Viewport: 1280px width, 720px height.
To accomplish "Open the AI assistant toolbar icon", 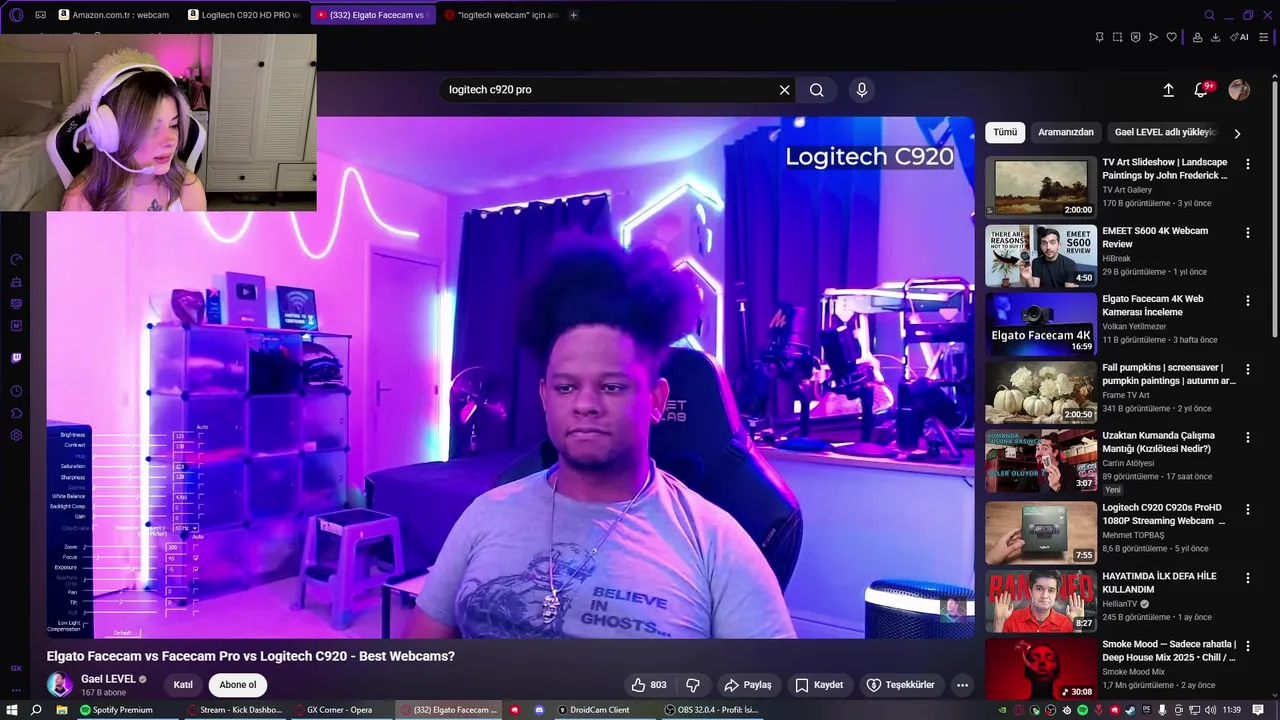I will [x=1240, y=37].
